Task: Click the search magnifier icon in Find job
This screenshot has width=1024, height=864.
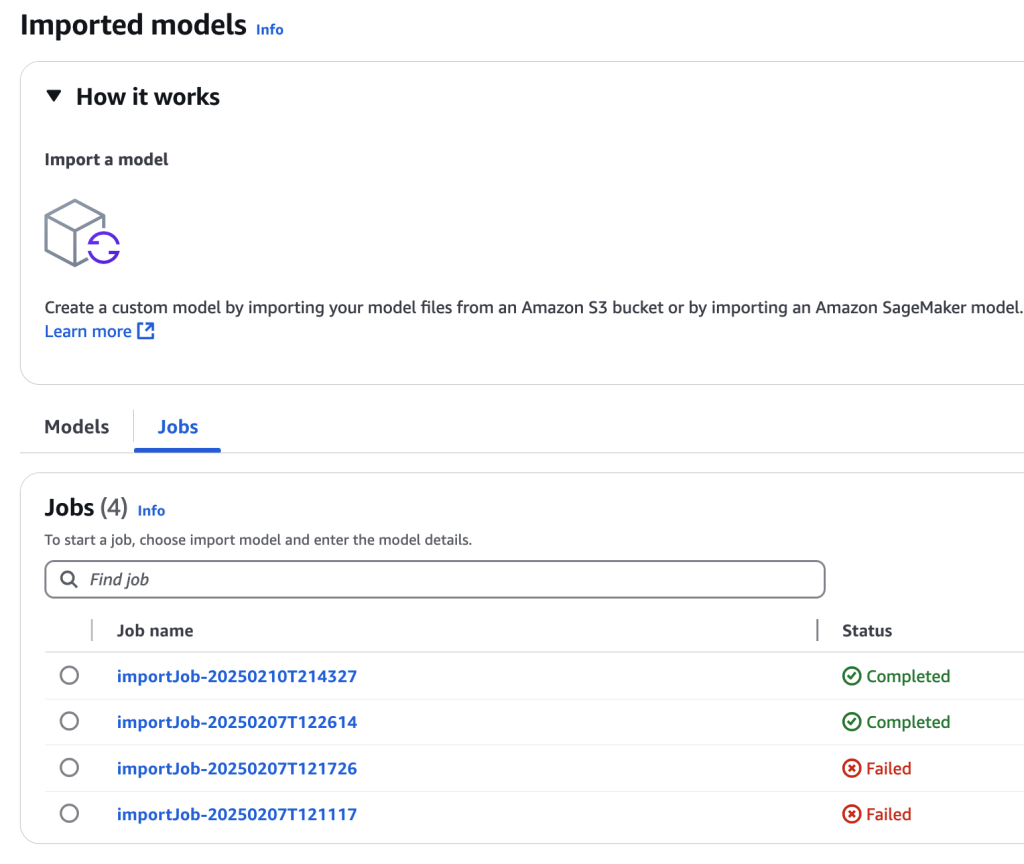Action: (69, 579)
